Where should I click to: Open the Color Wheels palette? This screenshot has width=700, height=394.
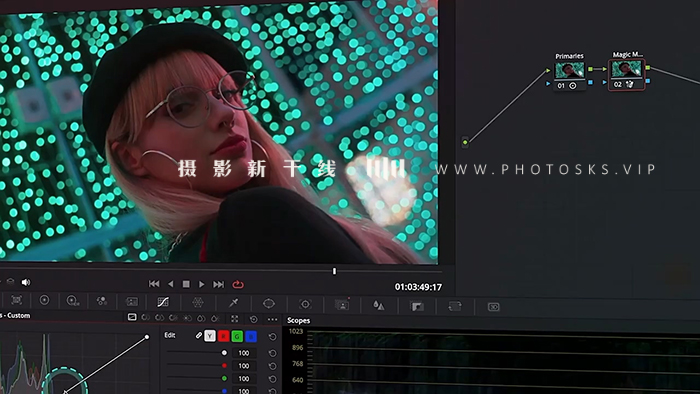click(x=44, y=300)
